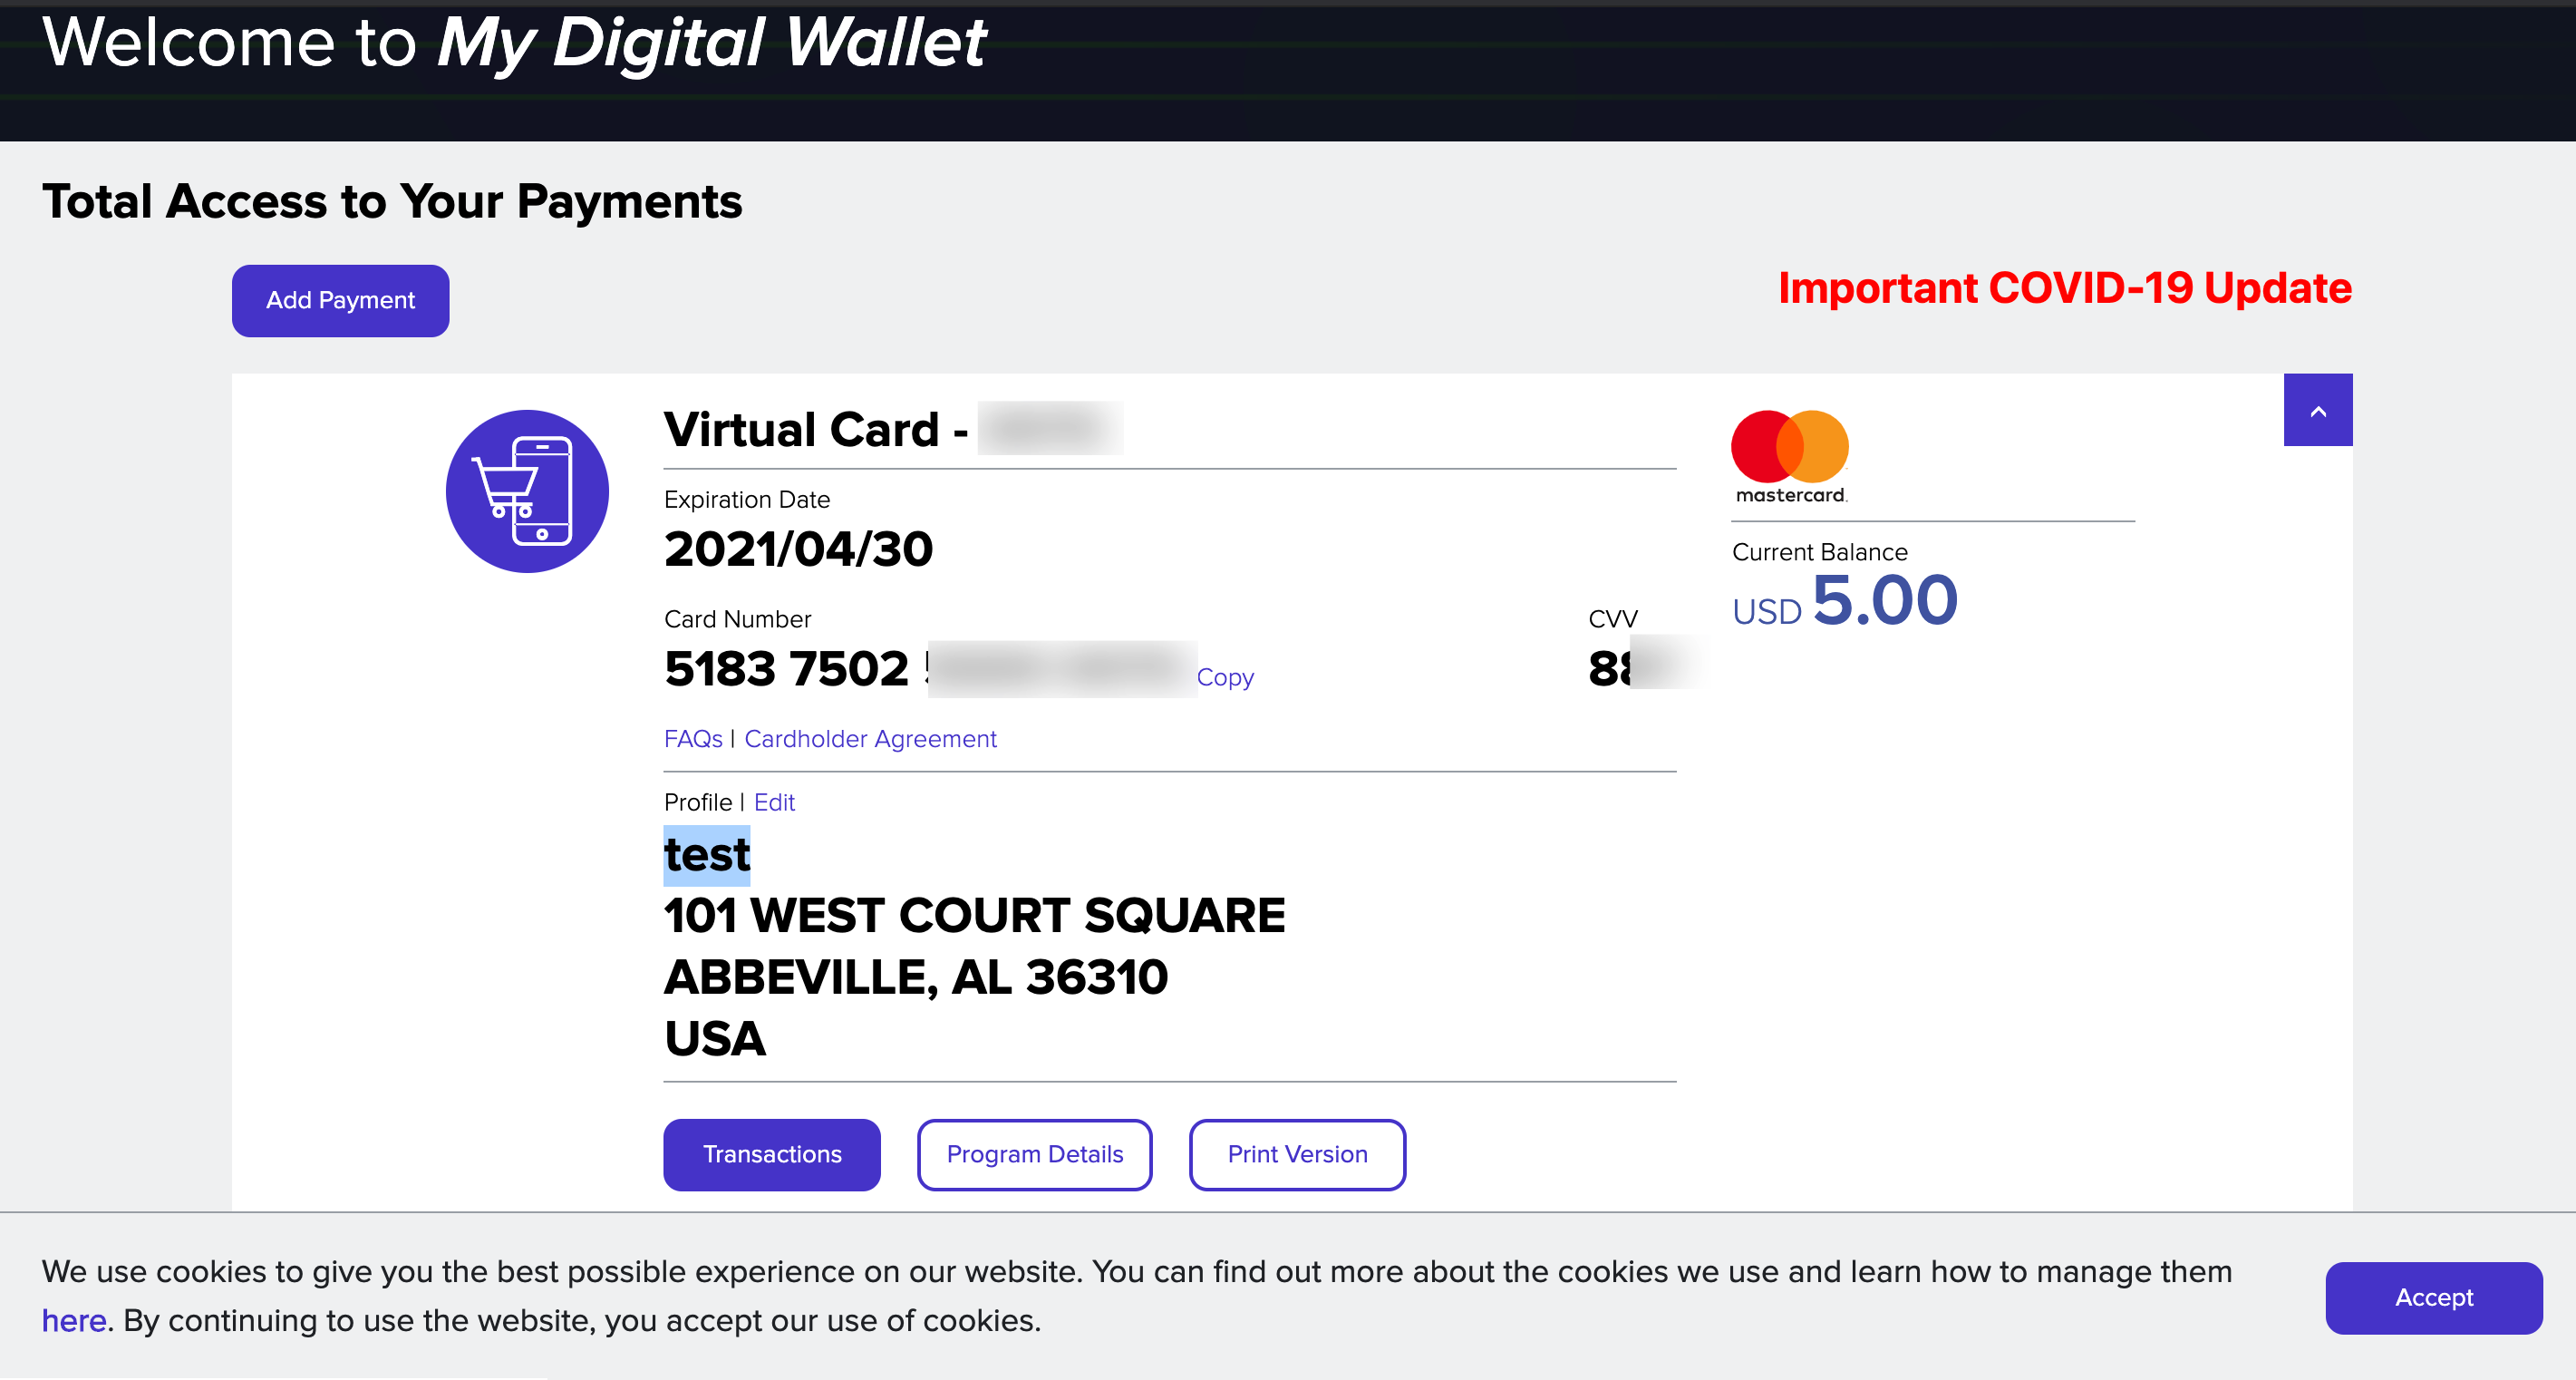Open the Cardholder Agreement link
Image resolution: width=2576 pixels, height=1380 pixels.
870,739
